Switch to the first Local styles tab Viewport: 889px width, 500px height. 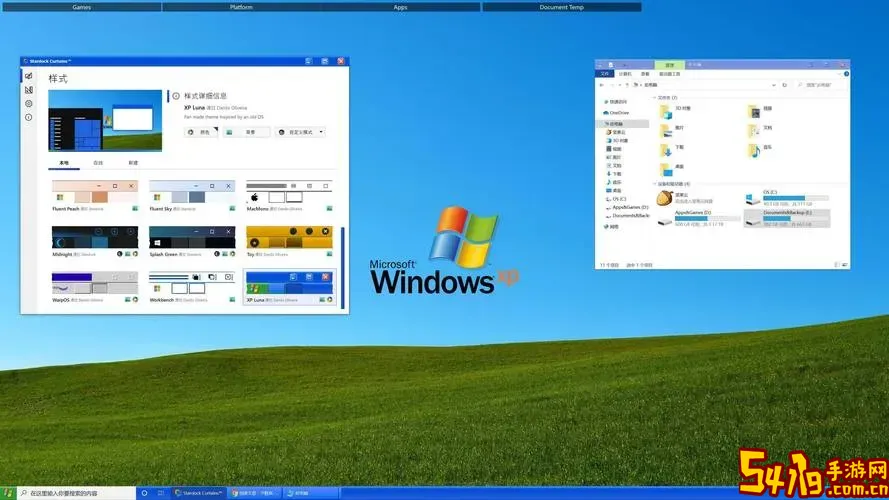pos(64,163)
